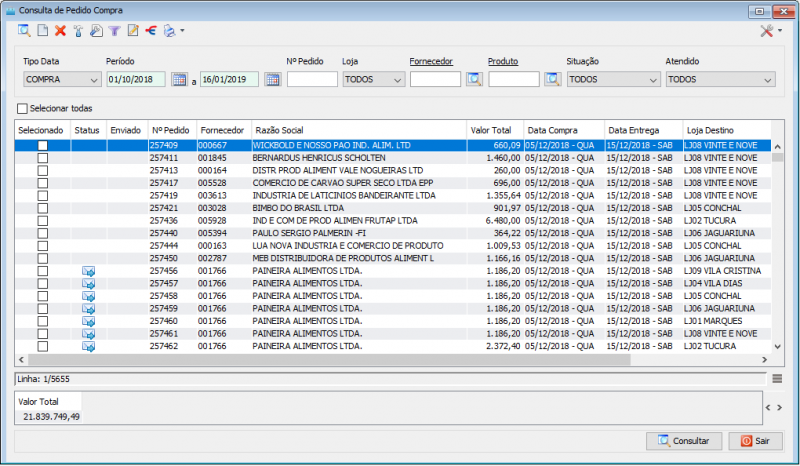
Task: Check the box for order 257440
Action: point(43,233)
